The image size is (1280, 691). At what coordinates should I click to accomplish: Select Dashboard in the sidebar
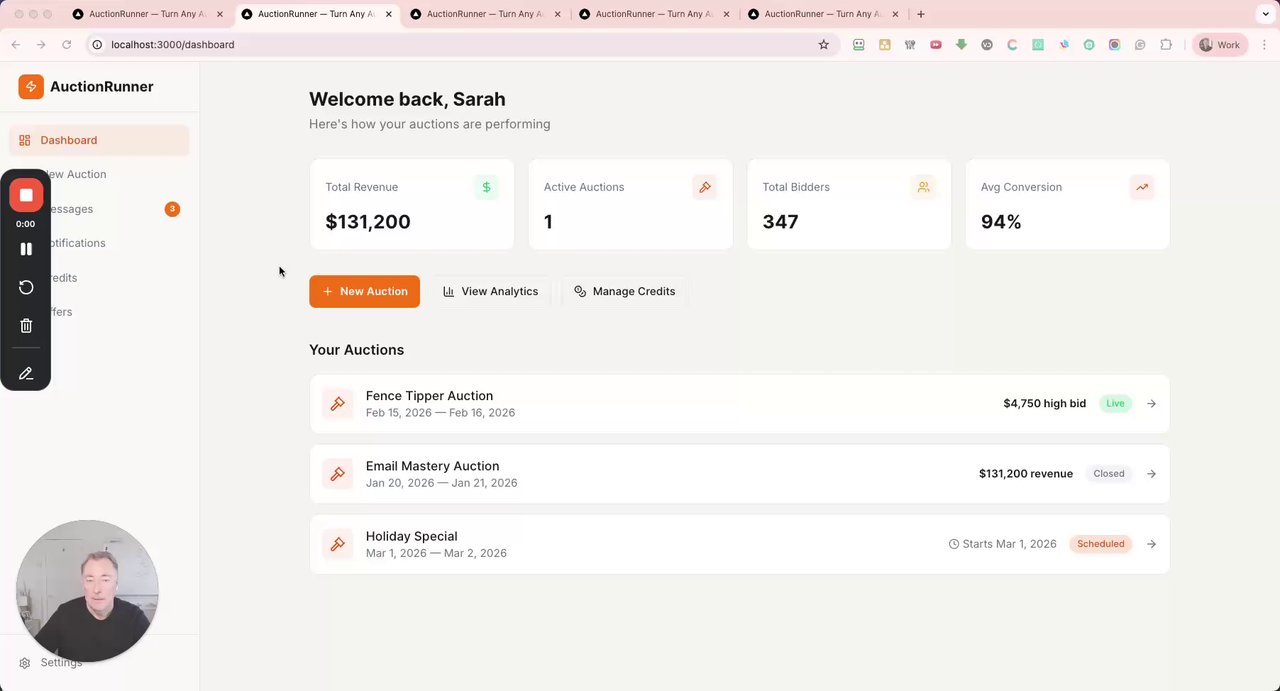[x=99, y=140]
